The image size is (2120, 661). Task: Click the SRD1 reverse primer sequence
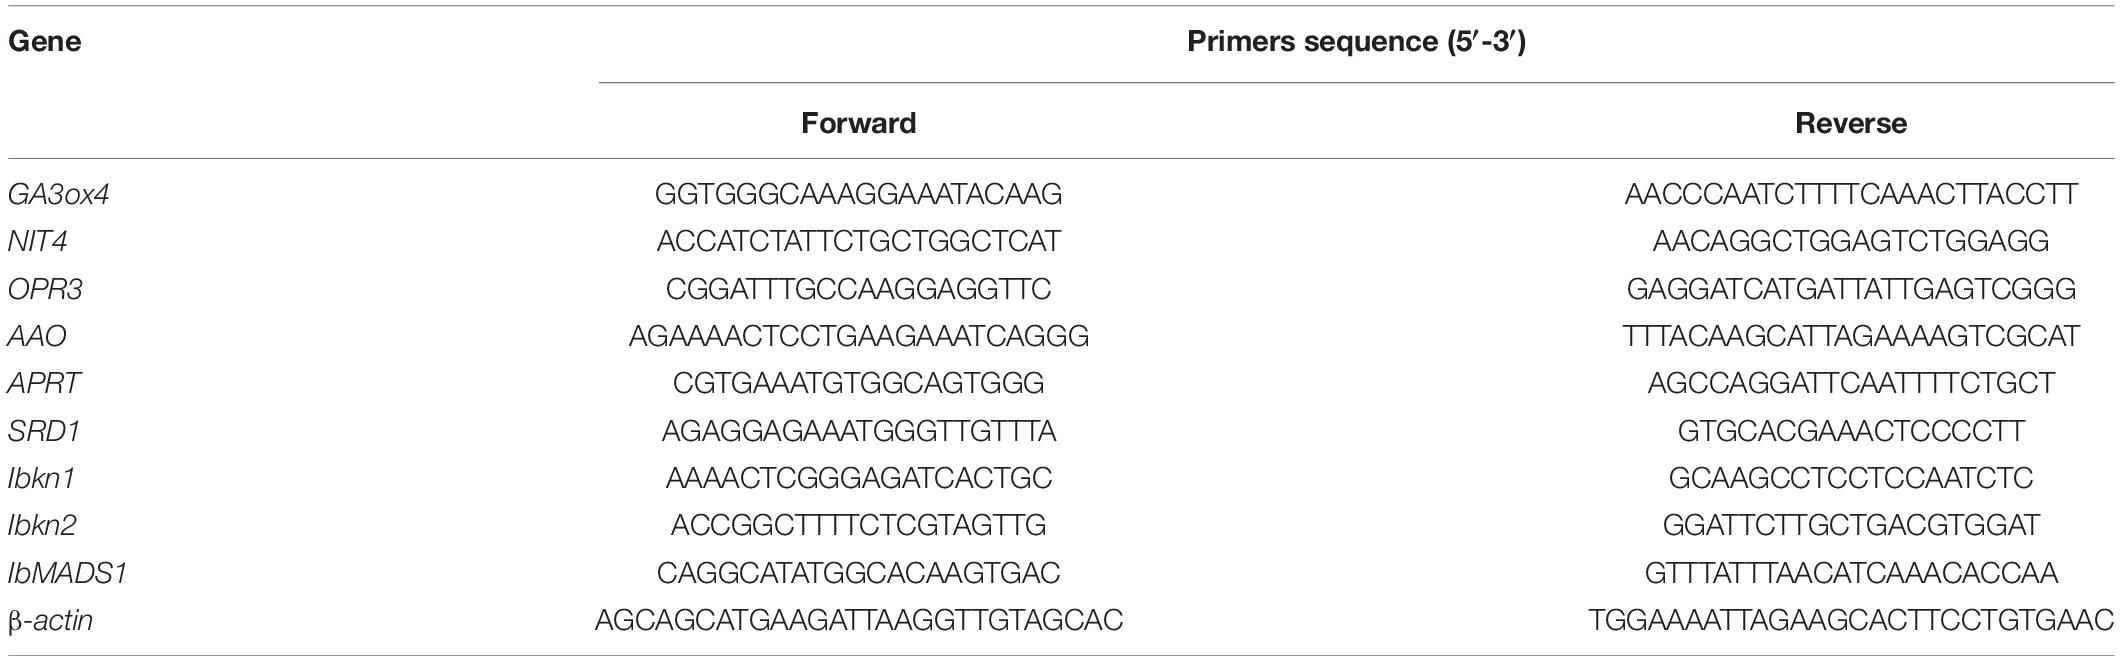coord(1851,431)
